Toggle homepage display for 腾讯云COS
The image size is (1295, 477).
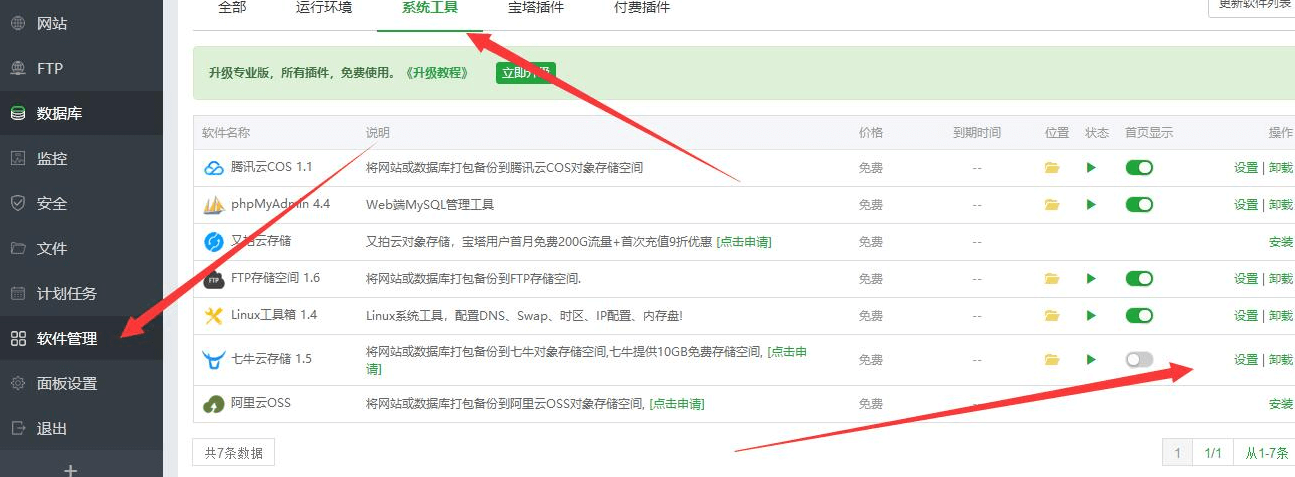(x=1139, y=168)
